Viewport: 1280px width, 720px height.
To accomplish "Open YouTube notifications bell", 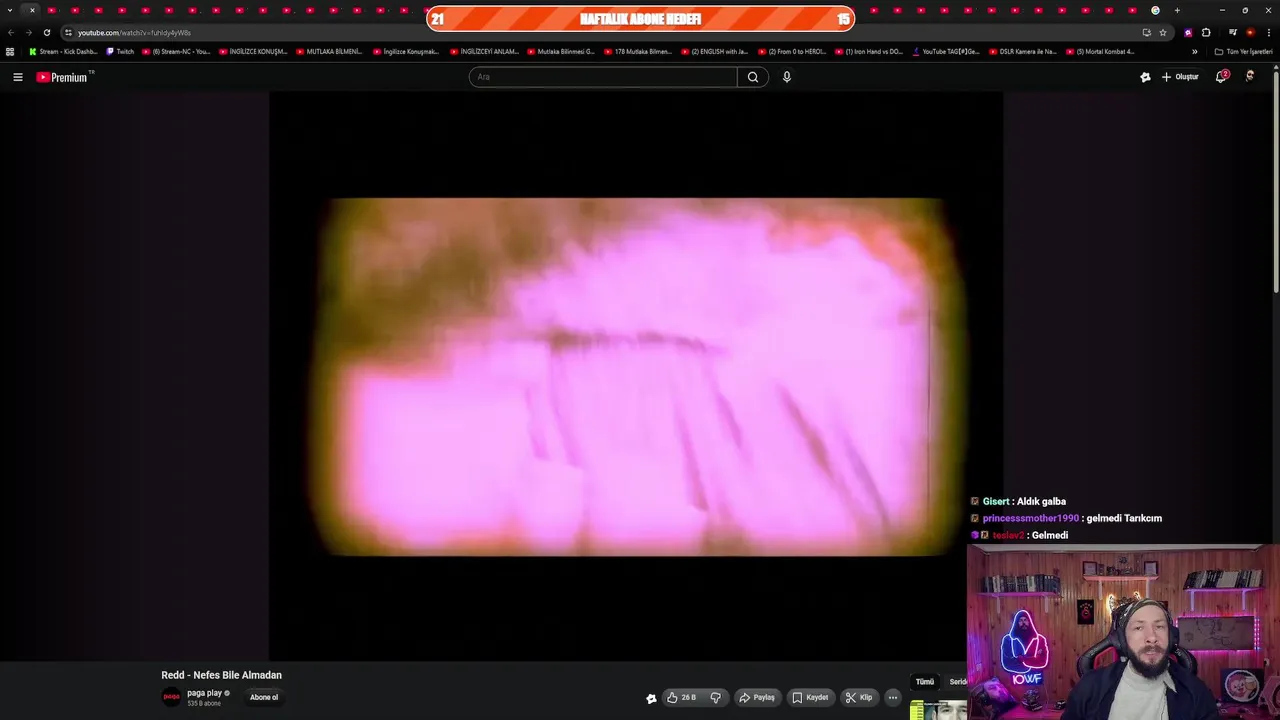I will click(1221, 77).
